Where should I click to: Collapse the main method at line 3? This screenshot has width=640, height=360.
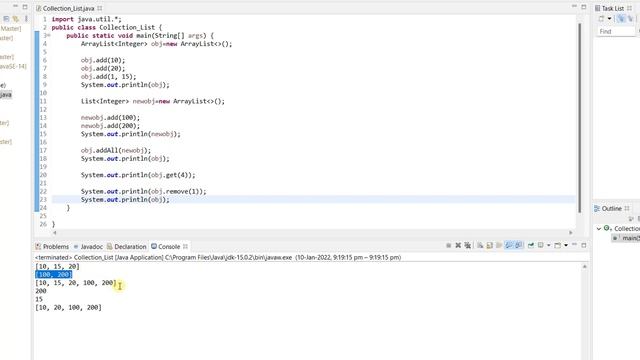coord(49,36)
